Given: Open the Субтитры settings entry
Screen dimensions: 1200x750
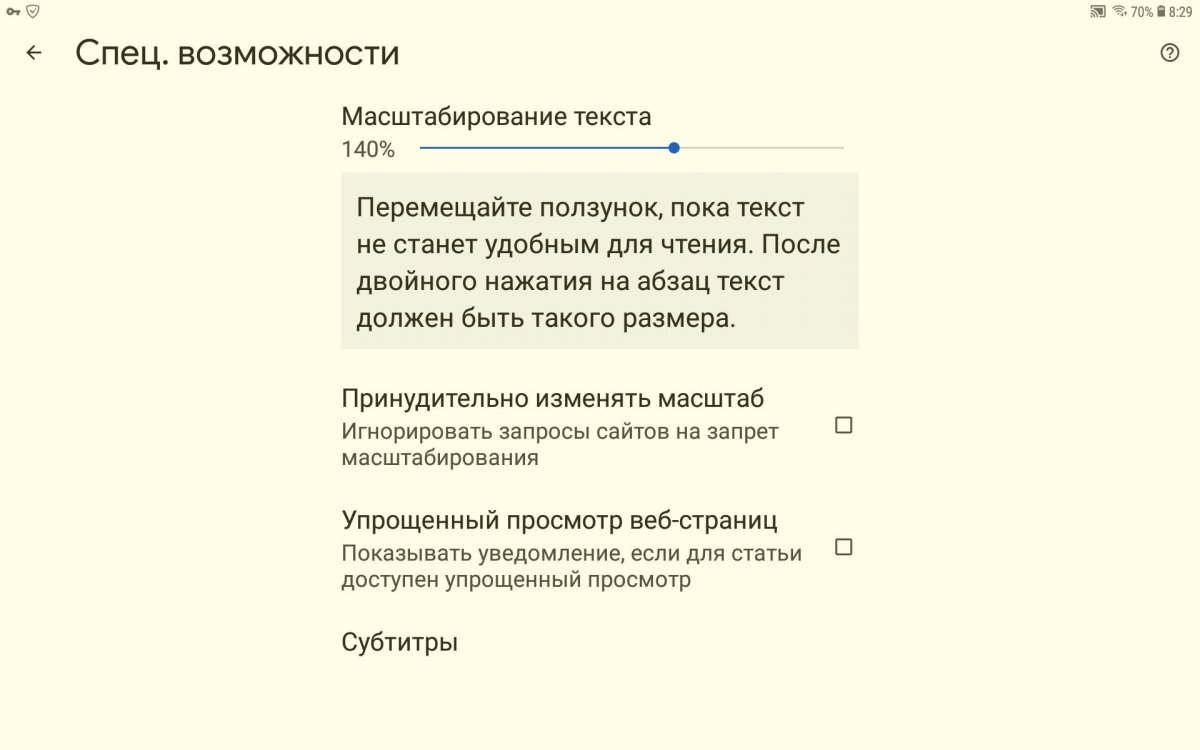Looking at the screenshot, I should (400, 642).
